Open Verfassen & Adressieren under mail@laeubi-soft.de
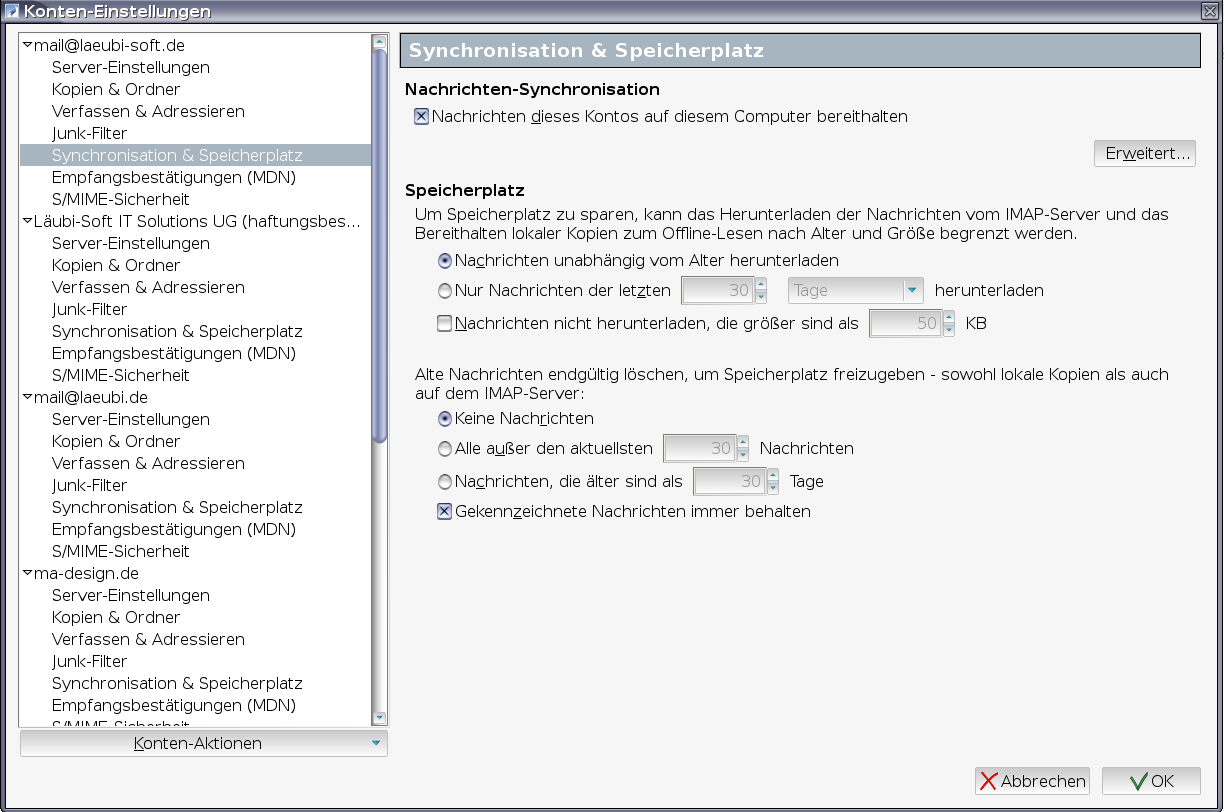The width and height of the screenshot is (1224, 812). pos(148,111)
